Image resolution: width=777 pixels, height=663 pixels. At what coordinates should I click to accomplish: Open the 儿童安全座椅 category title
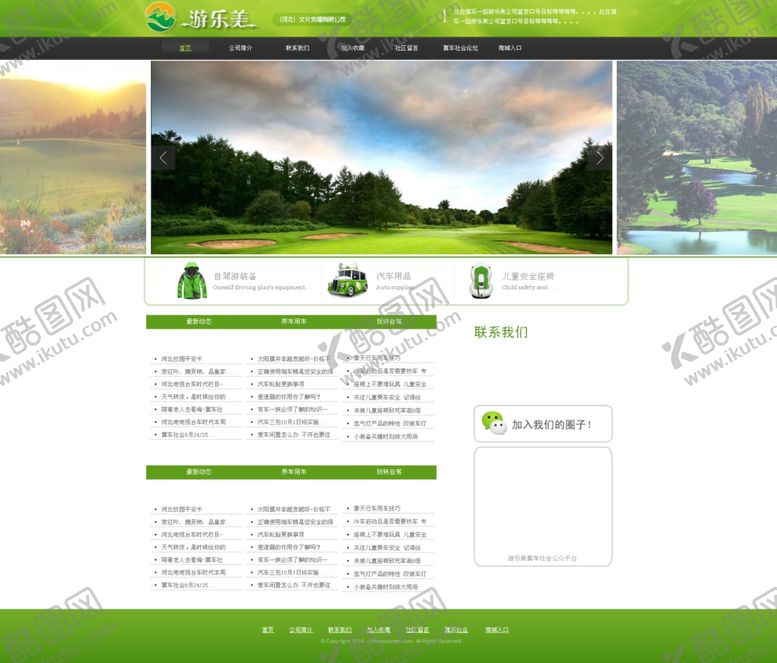click(x=528, y=276)
